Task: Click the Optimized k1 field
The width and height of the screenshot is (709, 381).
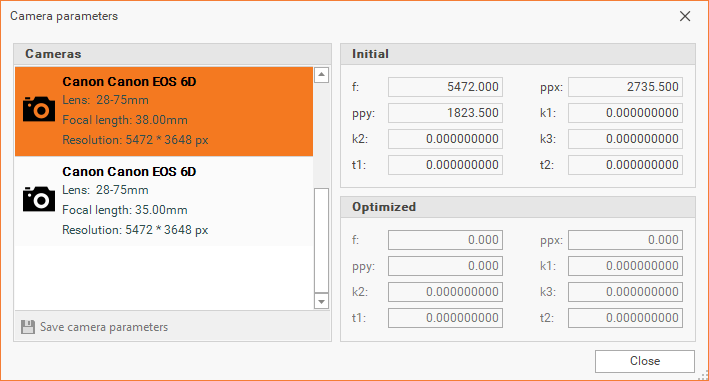Action: (x=625, y=266)
